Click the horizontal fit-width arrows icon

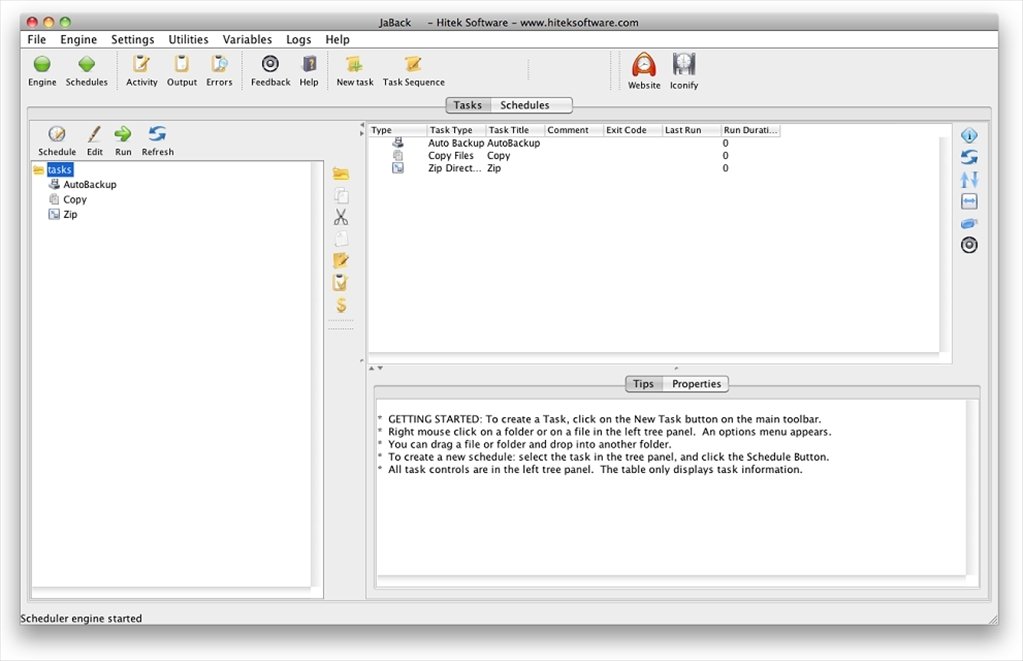click(969, 202)
